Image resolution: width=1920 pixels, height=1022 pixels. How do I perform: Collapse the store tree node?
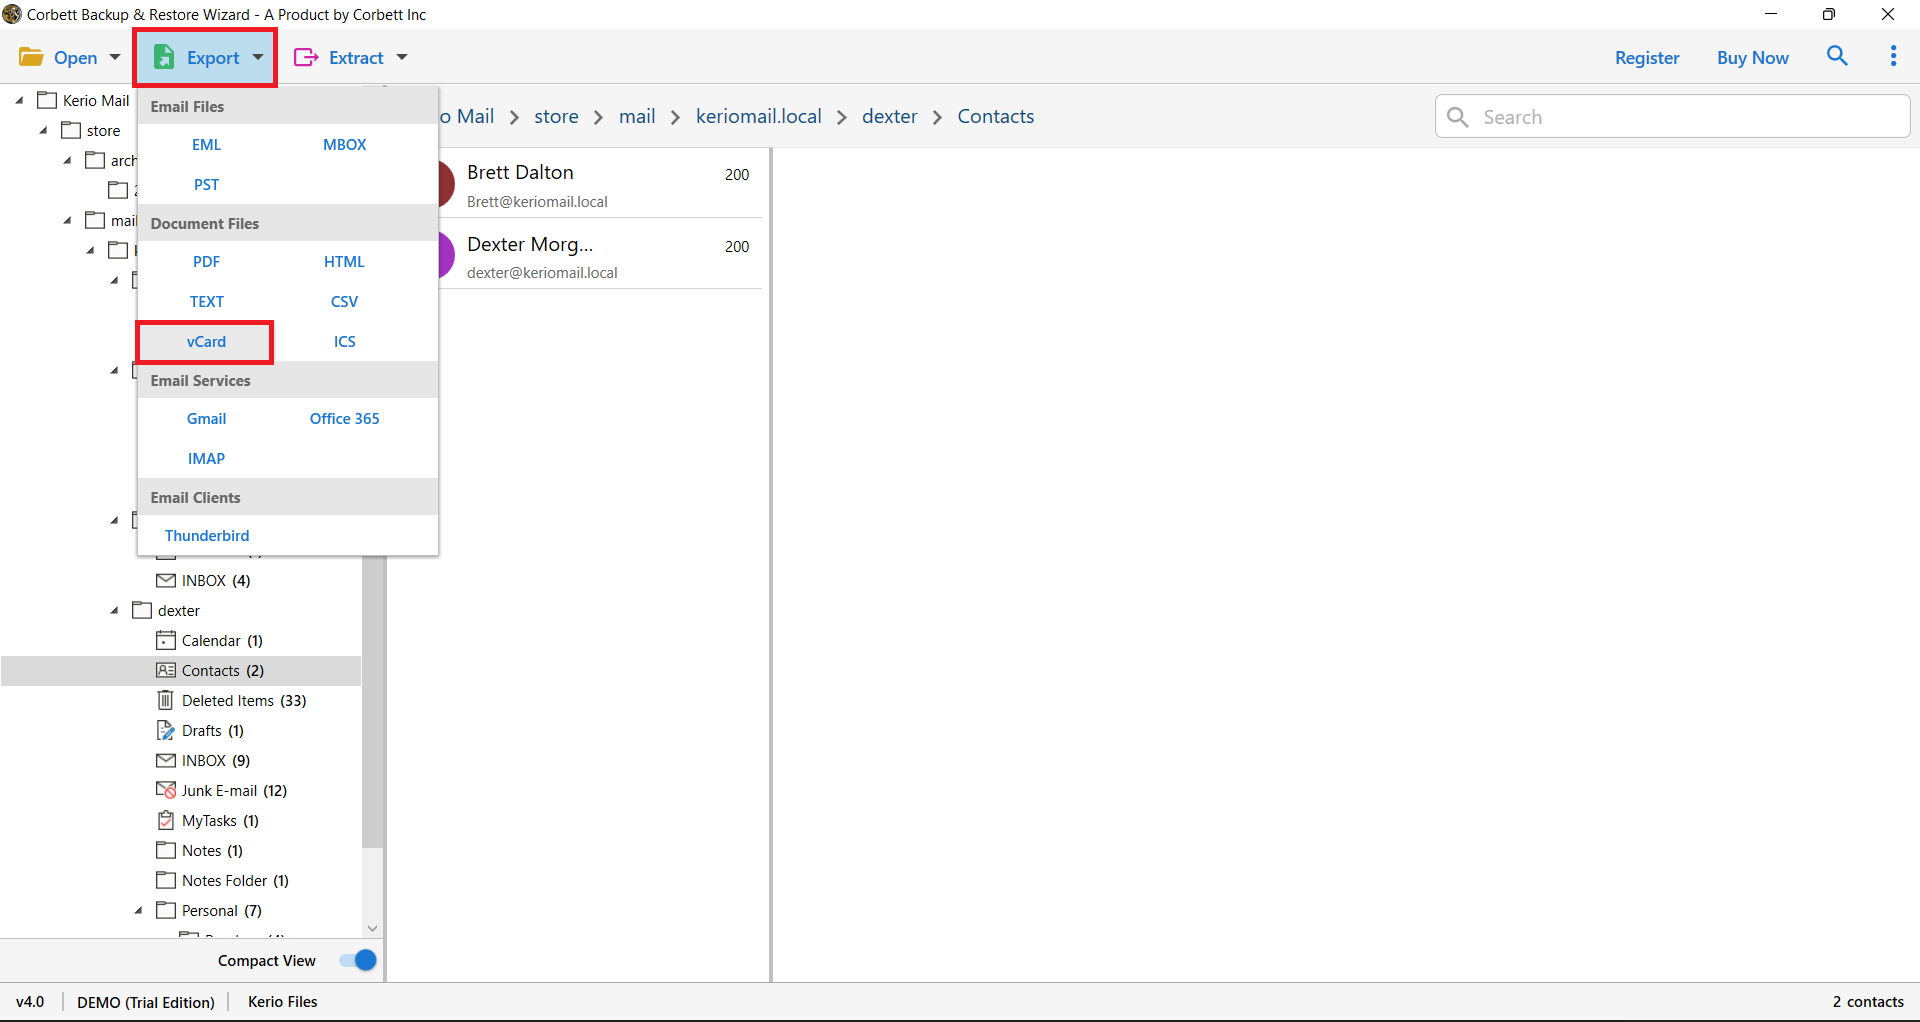pos(44,130)
